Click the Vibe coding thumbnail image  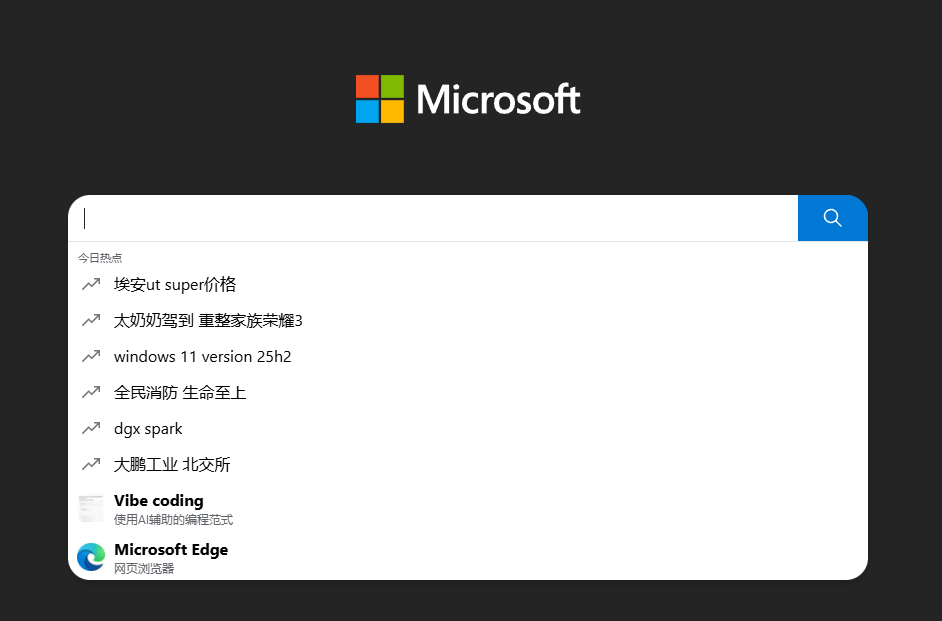click(x=91, y=508)
